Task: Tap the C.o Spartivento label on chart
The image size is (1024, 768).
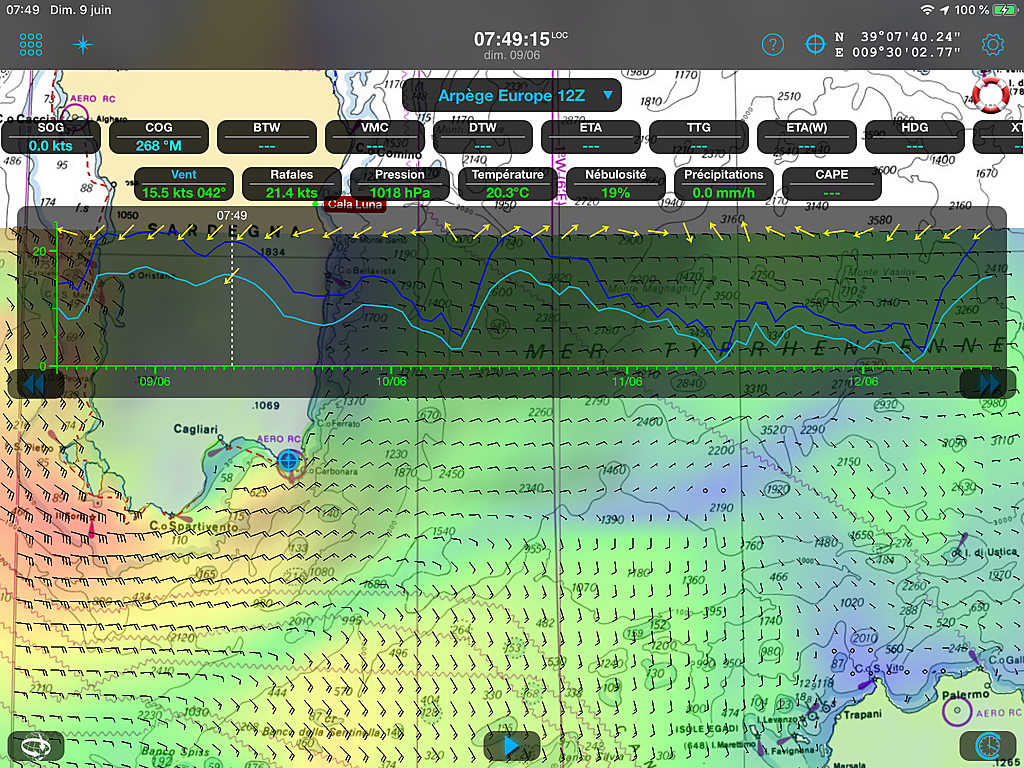Action: point(194,526)
